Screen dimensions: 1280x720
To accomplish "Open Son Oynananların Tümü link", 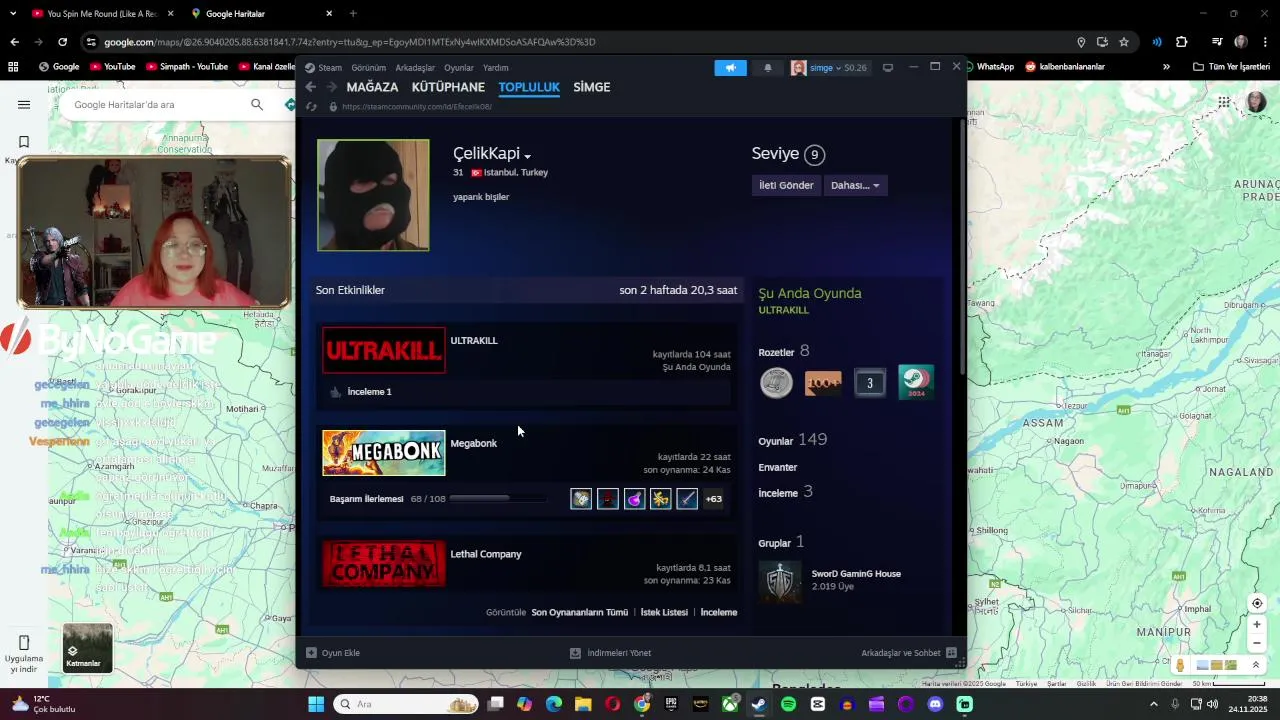I will click(x=580, y=612).
